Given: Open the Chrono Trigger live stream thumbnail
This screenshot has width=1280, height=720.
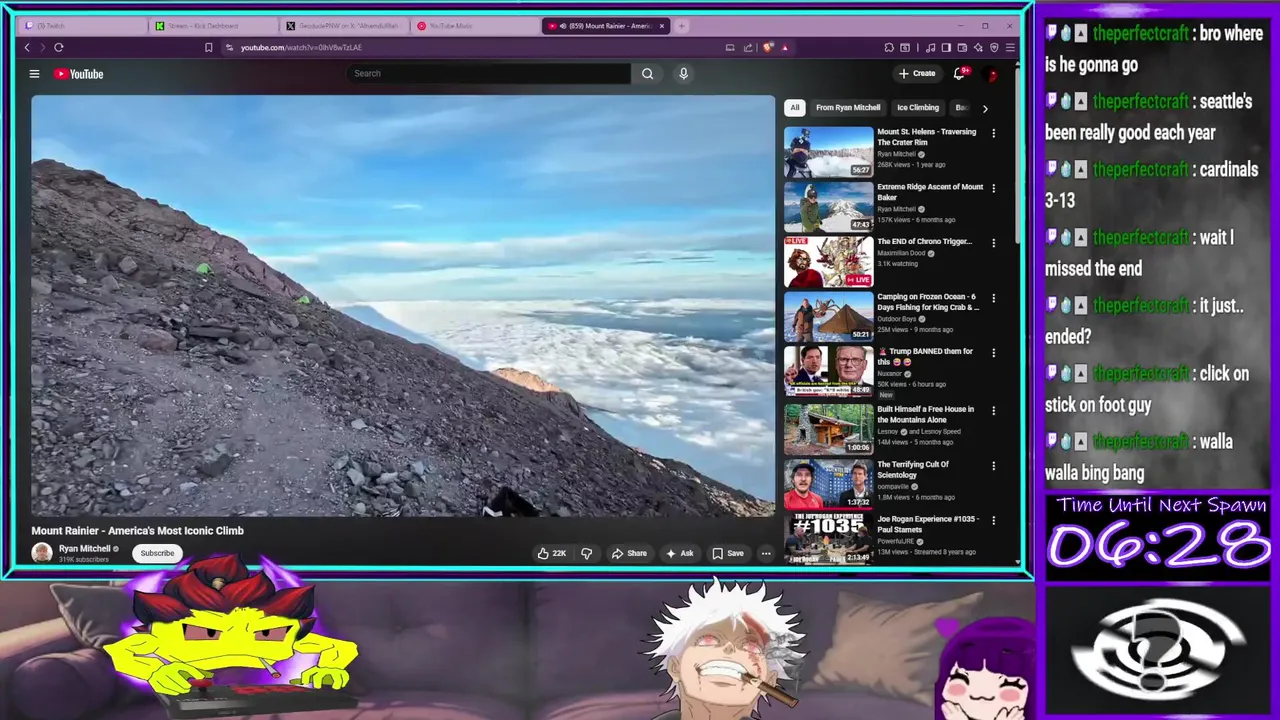Looking at the screenshot, I should [x=828, y=262].
